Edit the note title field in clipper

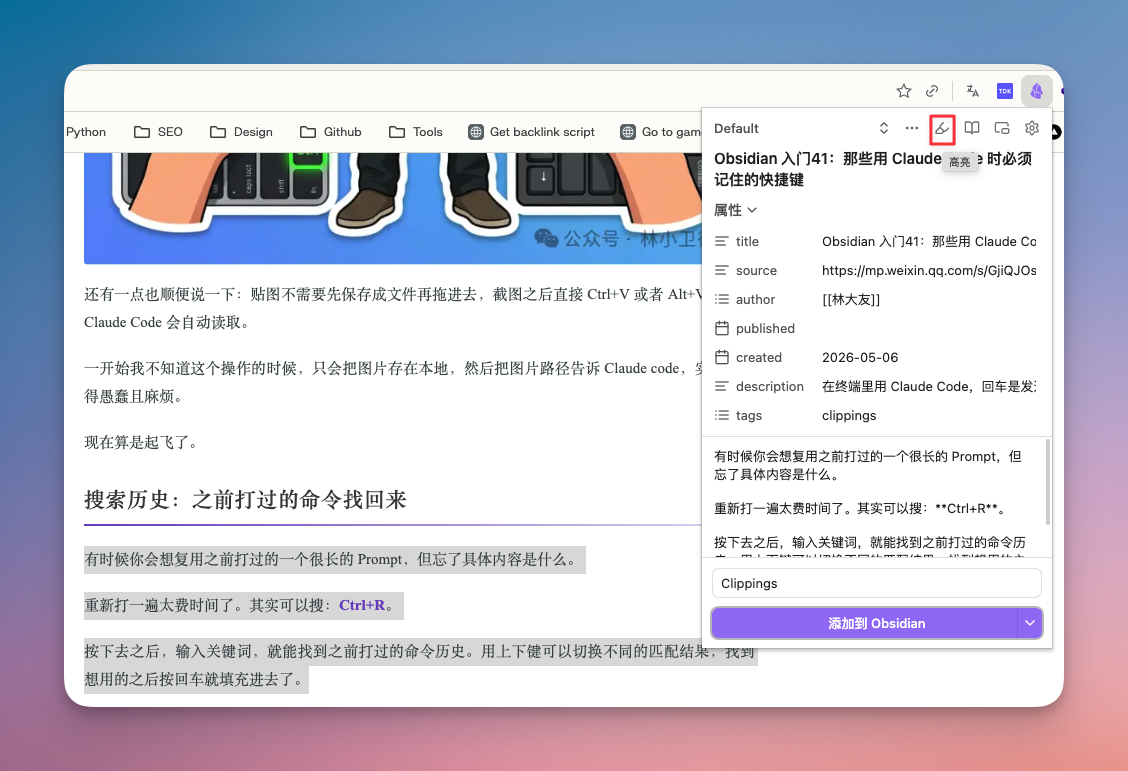coord(873,169)
